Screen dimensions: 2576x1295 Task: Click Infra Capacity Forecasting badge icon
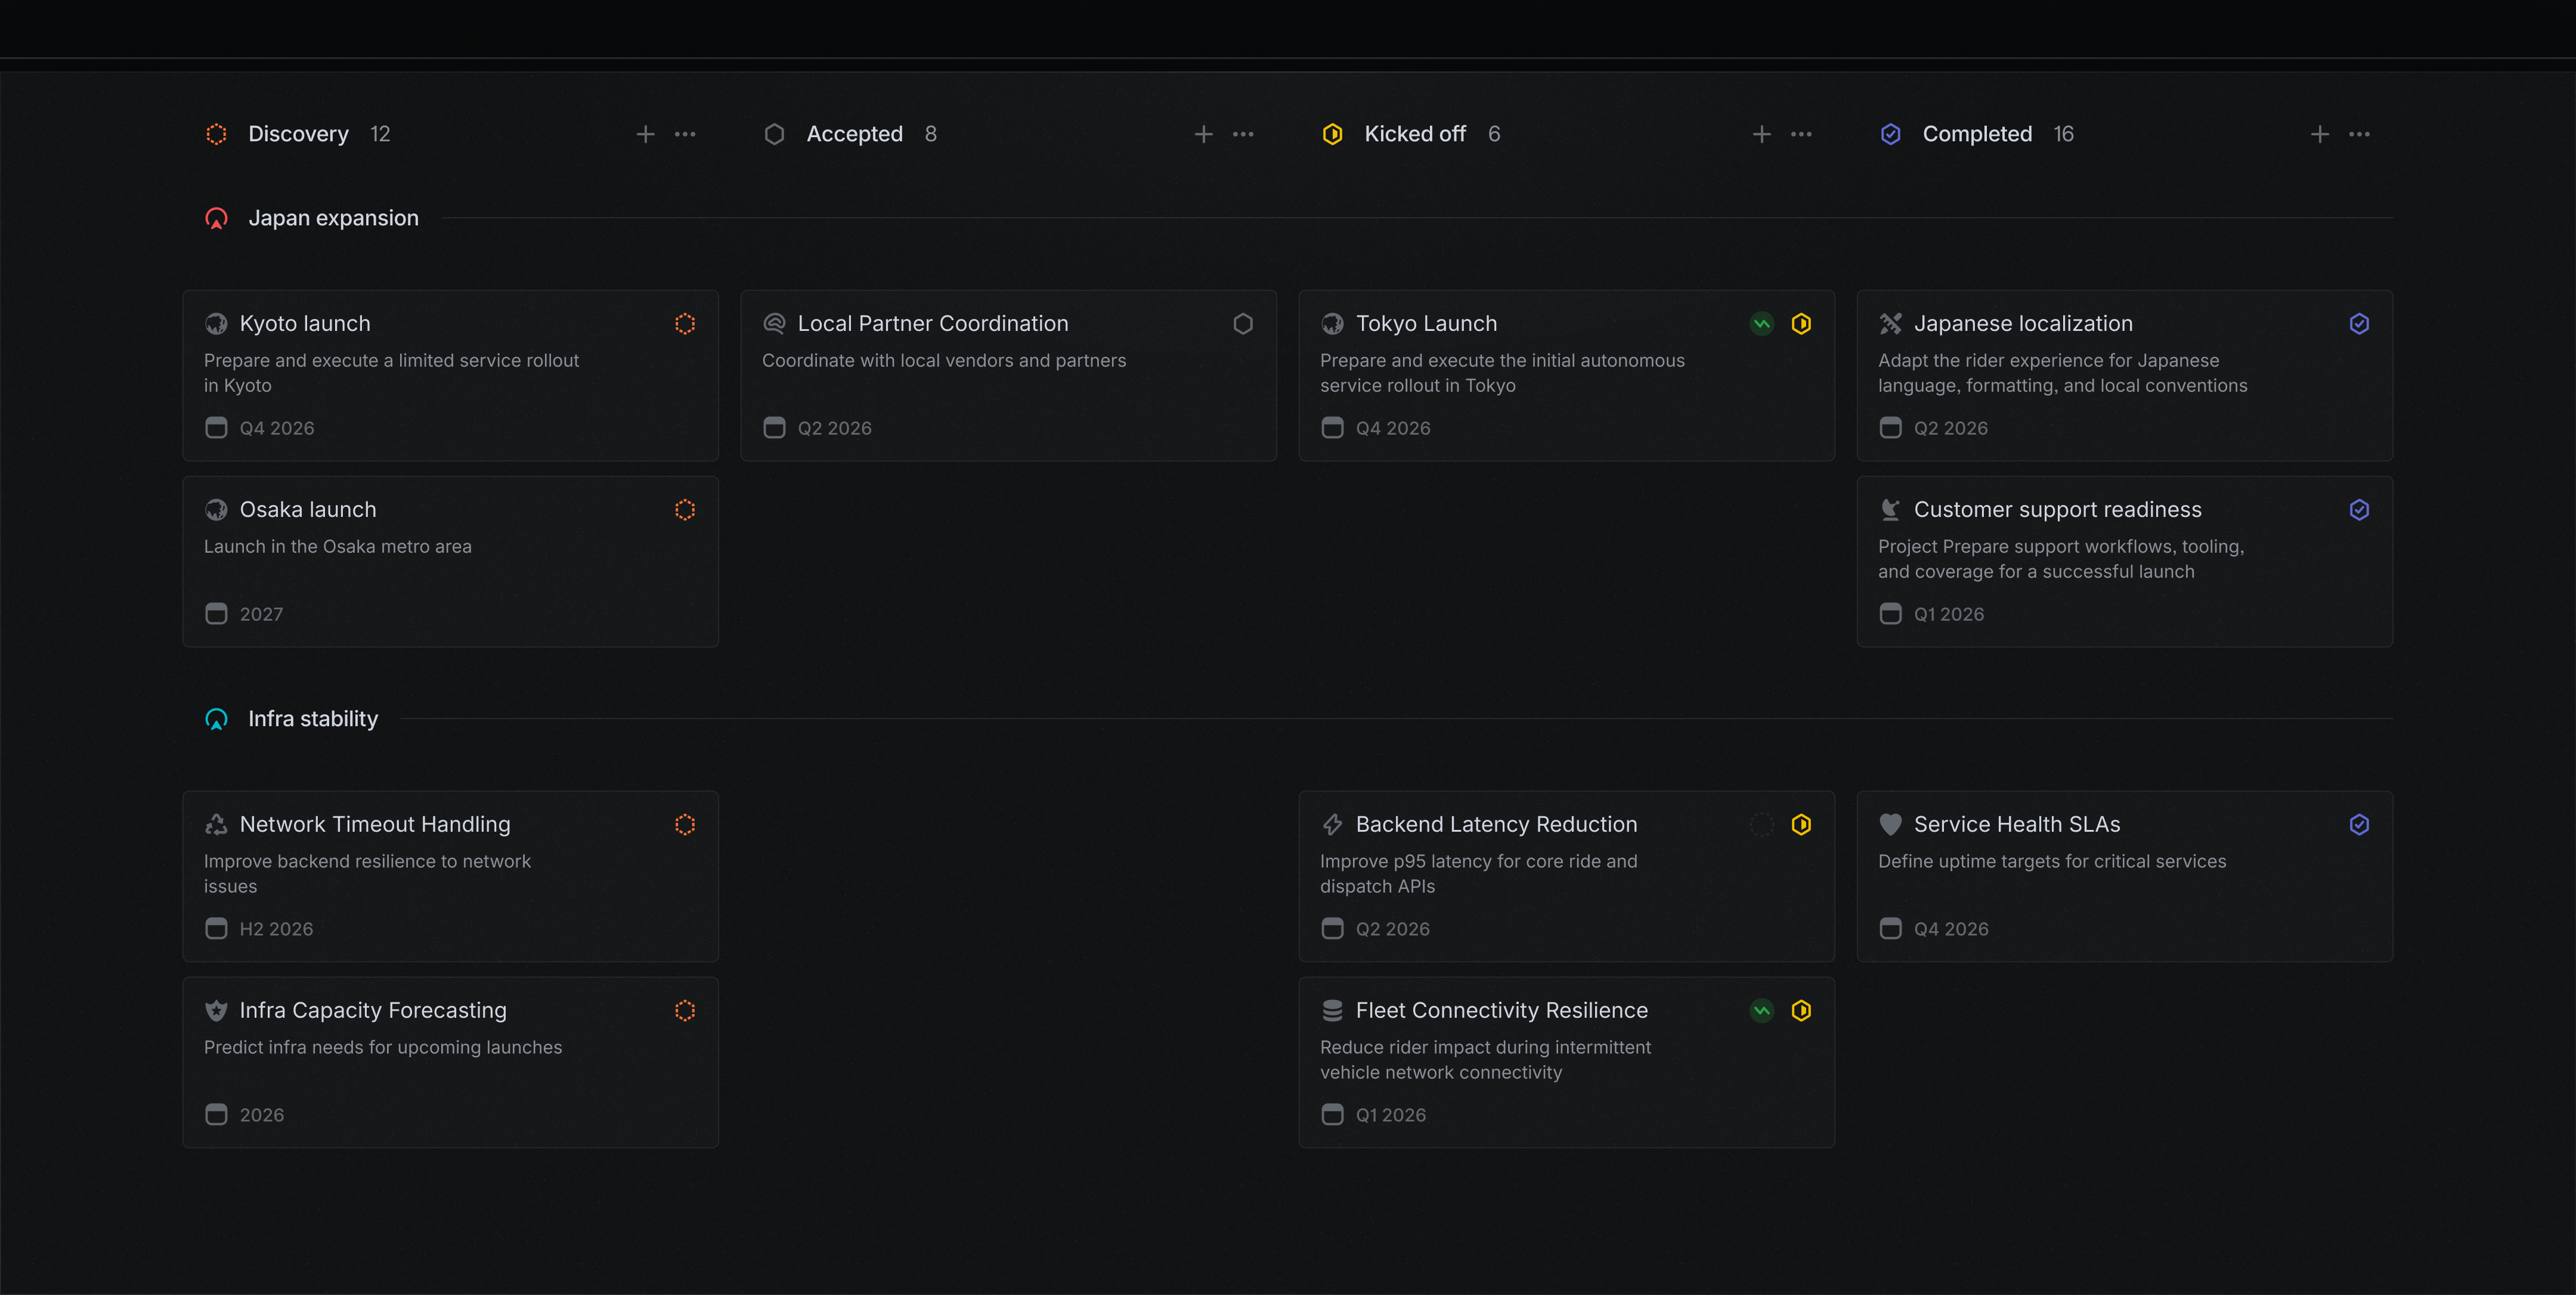[x=216, y=1011]
